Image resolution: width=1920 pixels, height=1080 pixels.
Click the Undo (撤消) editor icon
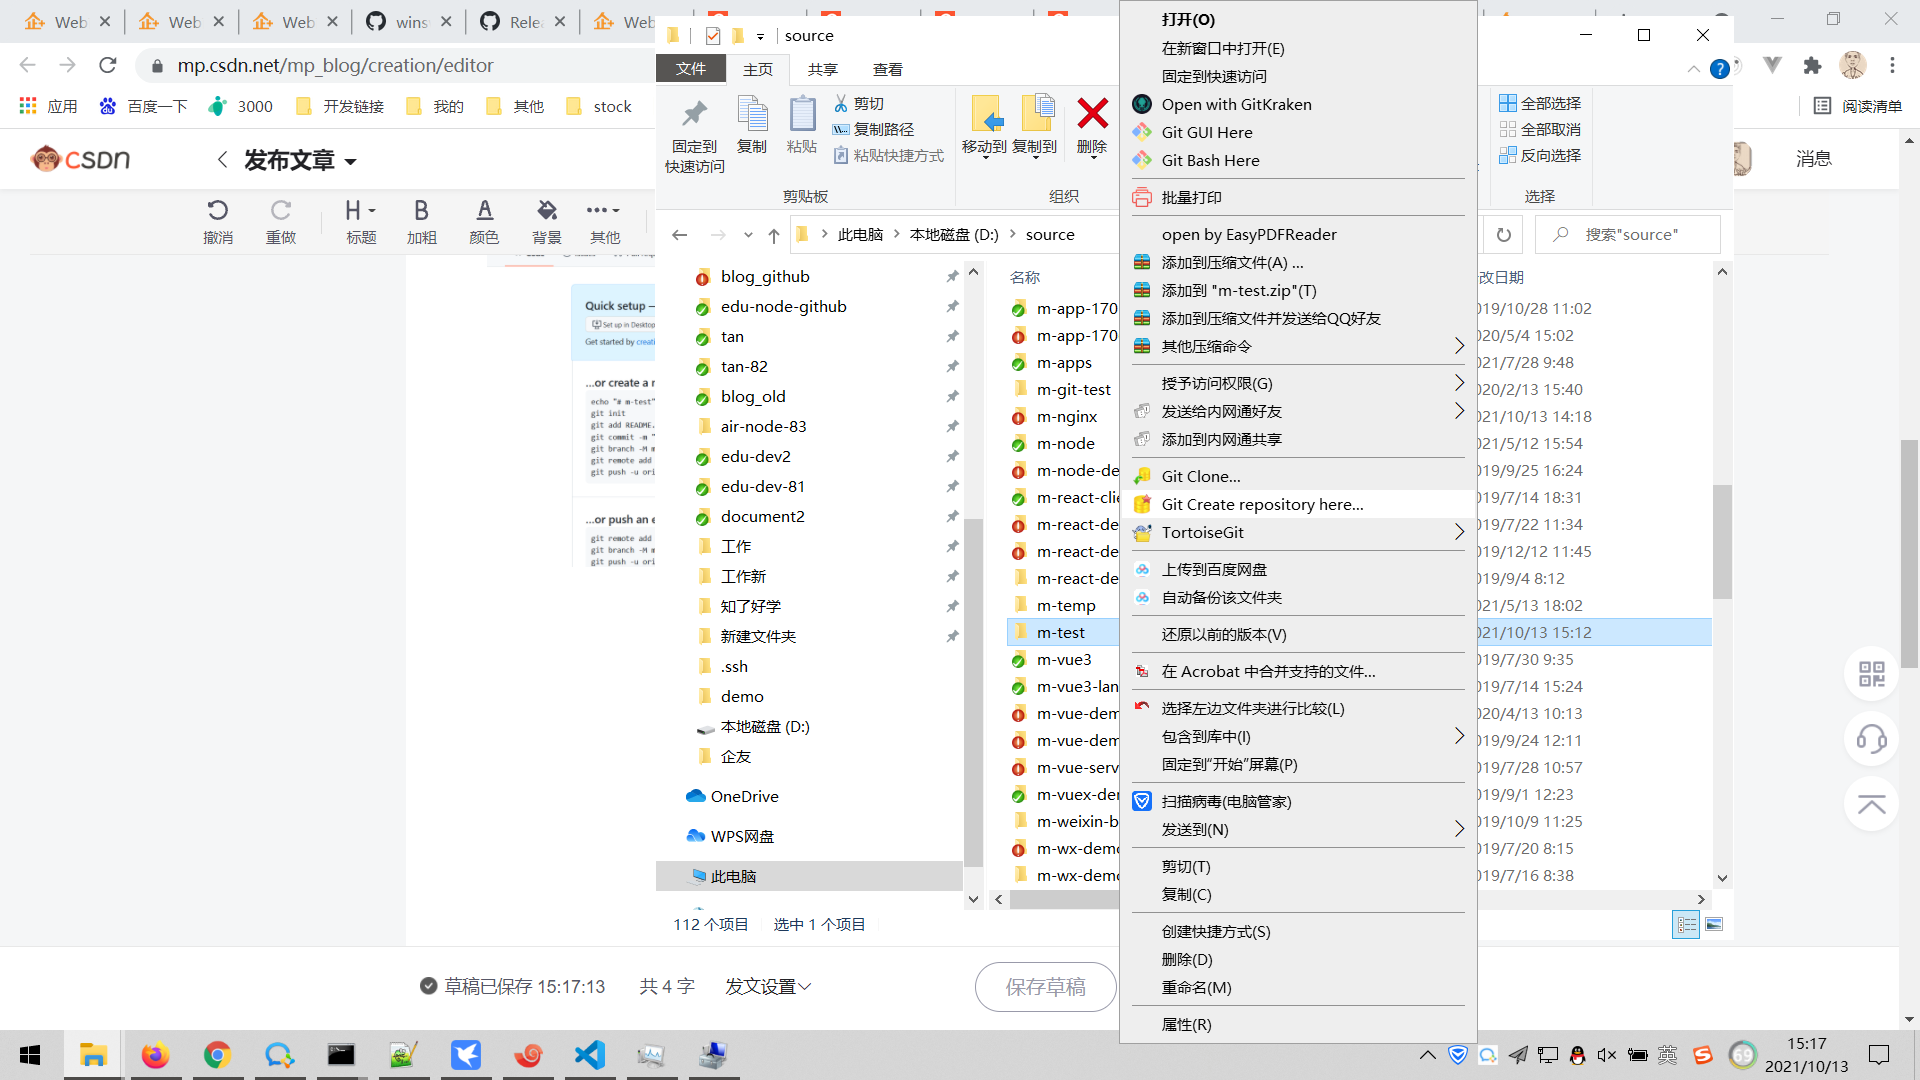pos(217,211)
